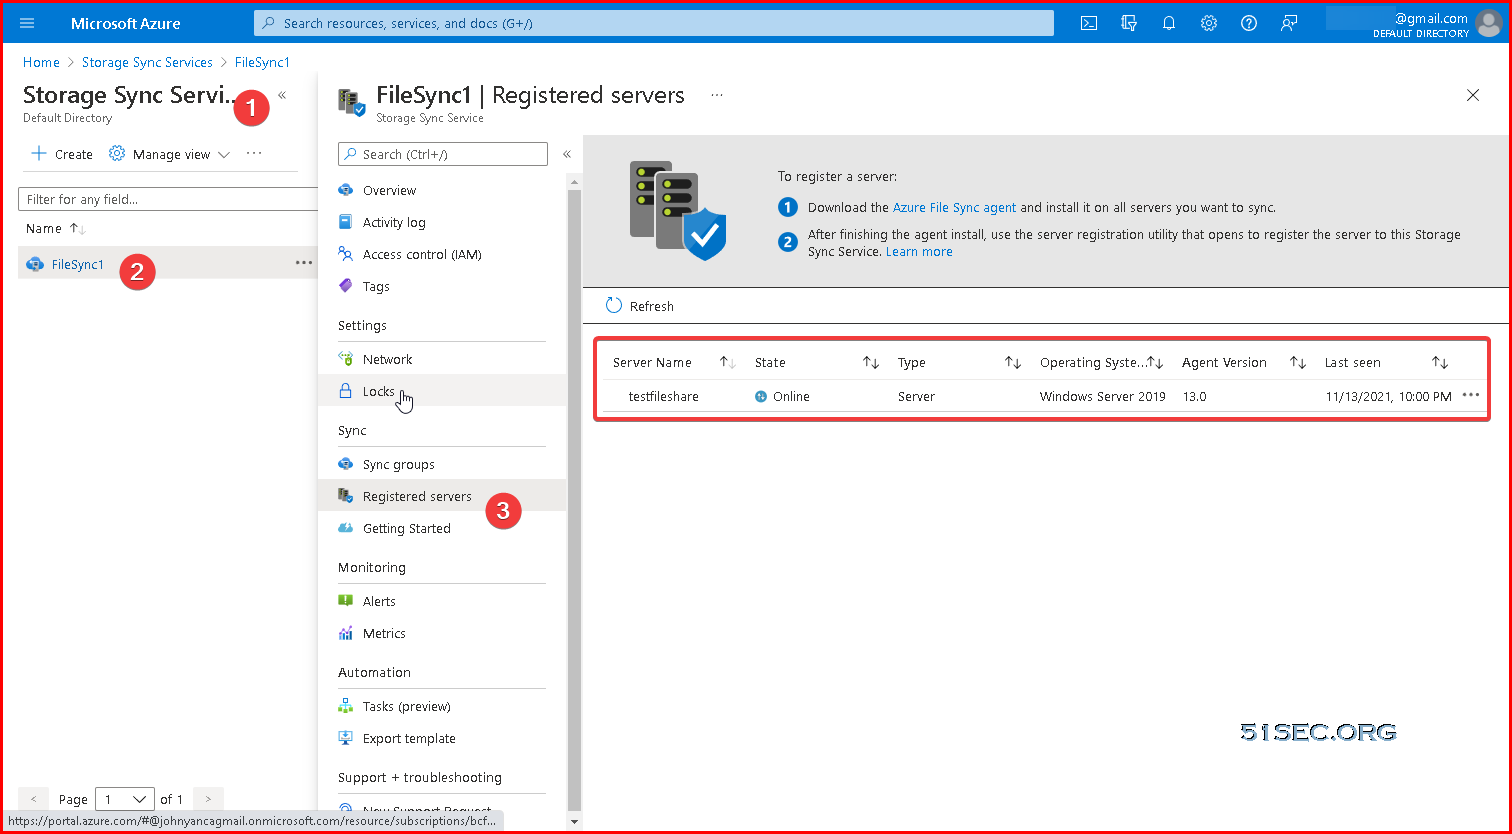The image size is (1512, 834).
Task: Click the resource menu scroll-down arrow
Action: tap(573, 822)
